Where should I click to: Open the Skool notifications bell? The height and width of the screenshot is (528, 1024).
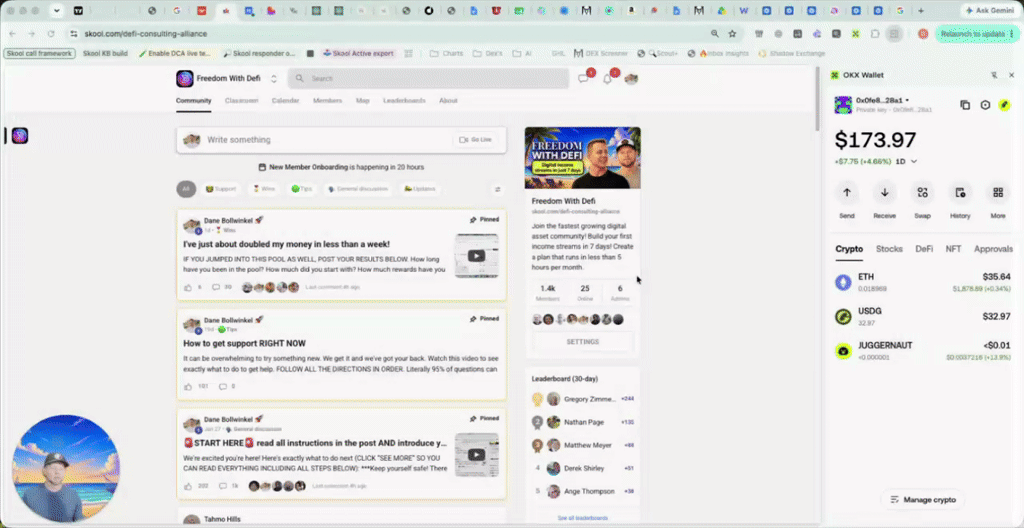[x=607, y=79]
